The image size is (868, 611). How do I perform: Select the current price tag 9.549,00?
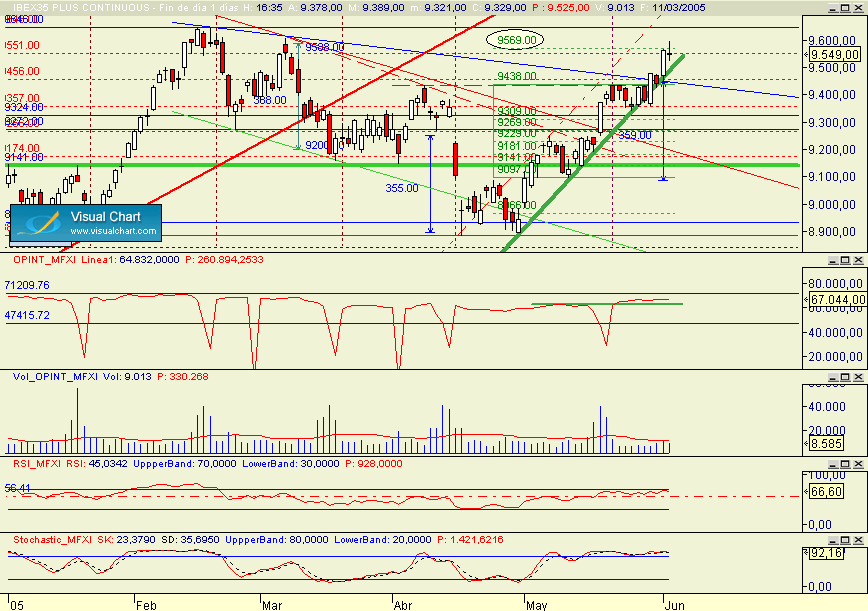pyautogui.click(x=834, y=55)
